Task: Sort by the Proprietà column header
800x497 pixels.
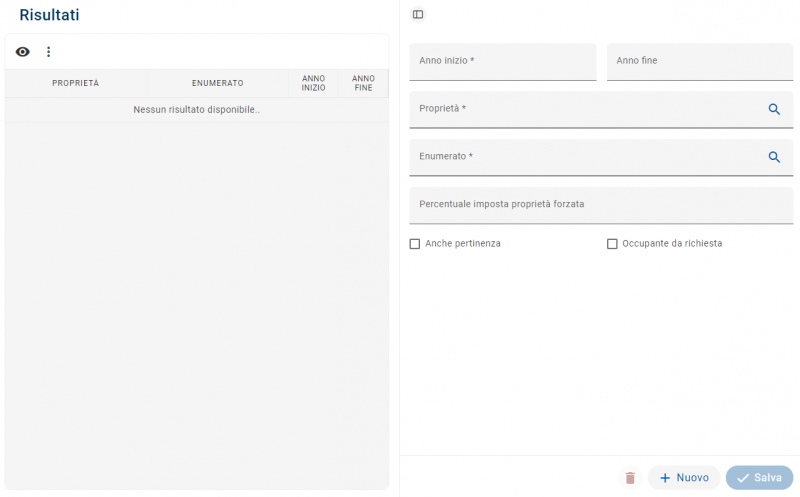Action: pos(76,83)
